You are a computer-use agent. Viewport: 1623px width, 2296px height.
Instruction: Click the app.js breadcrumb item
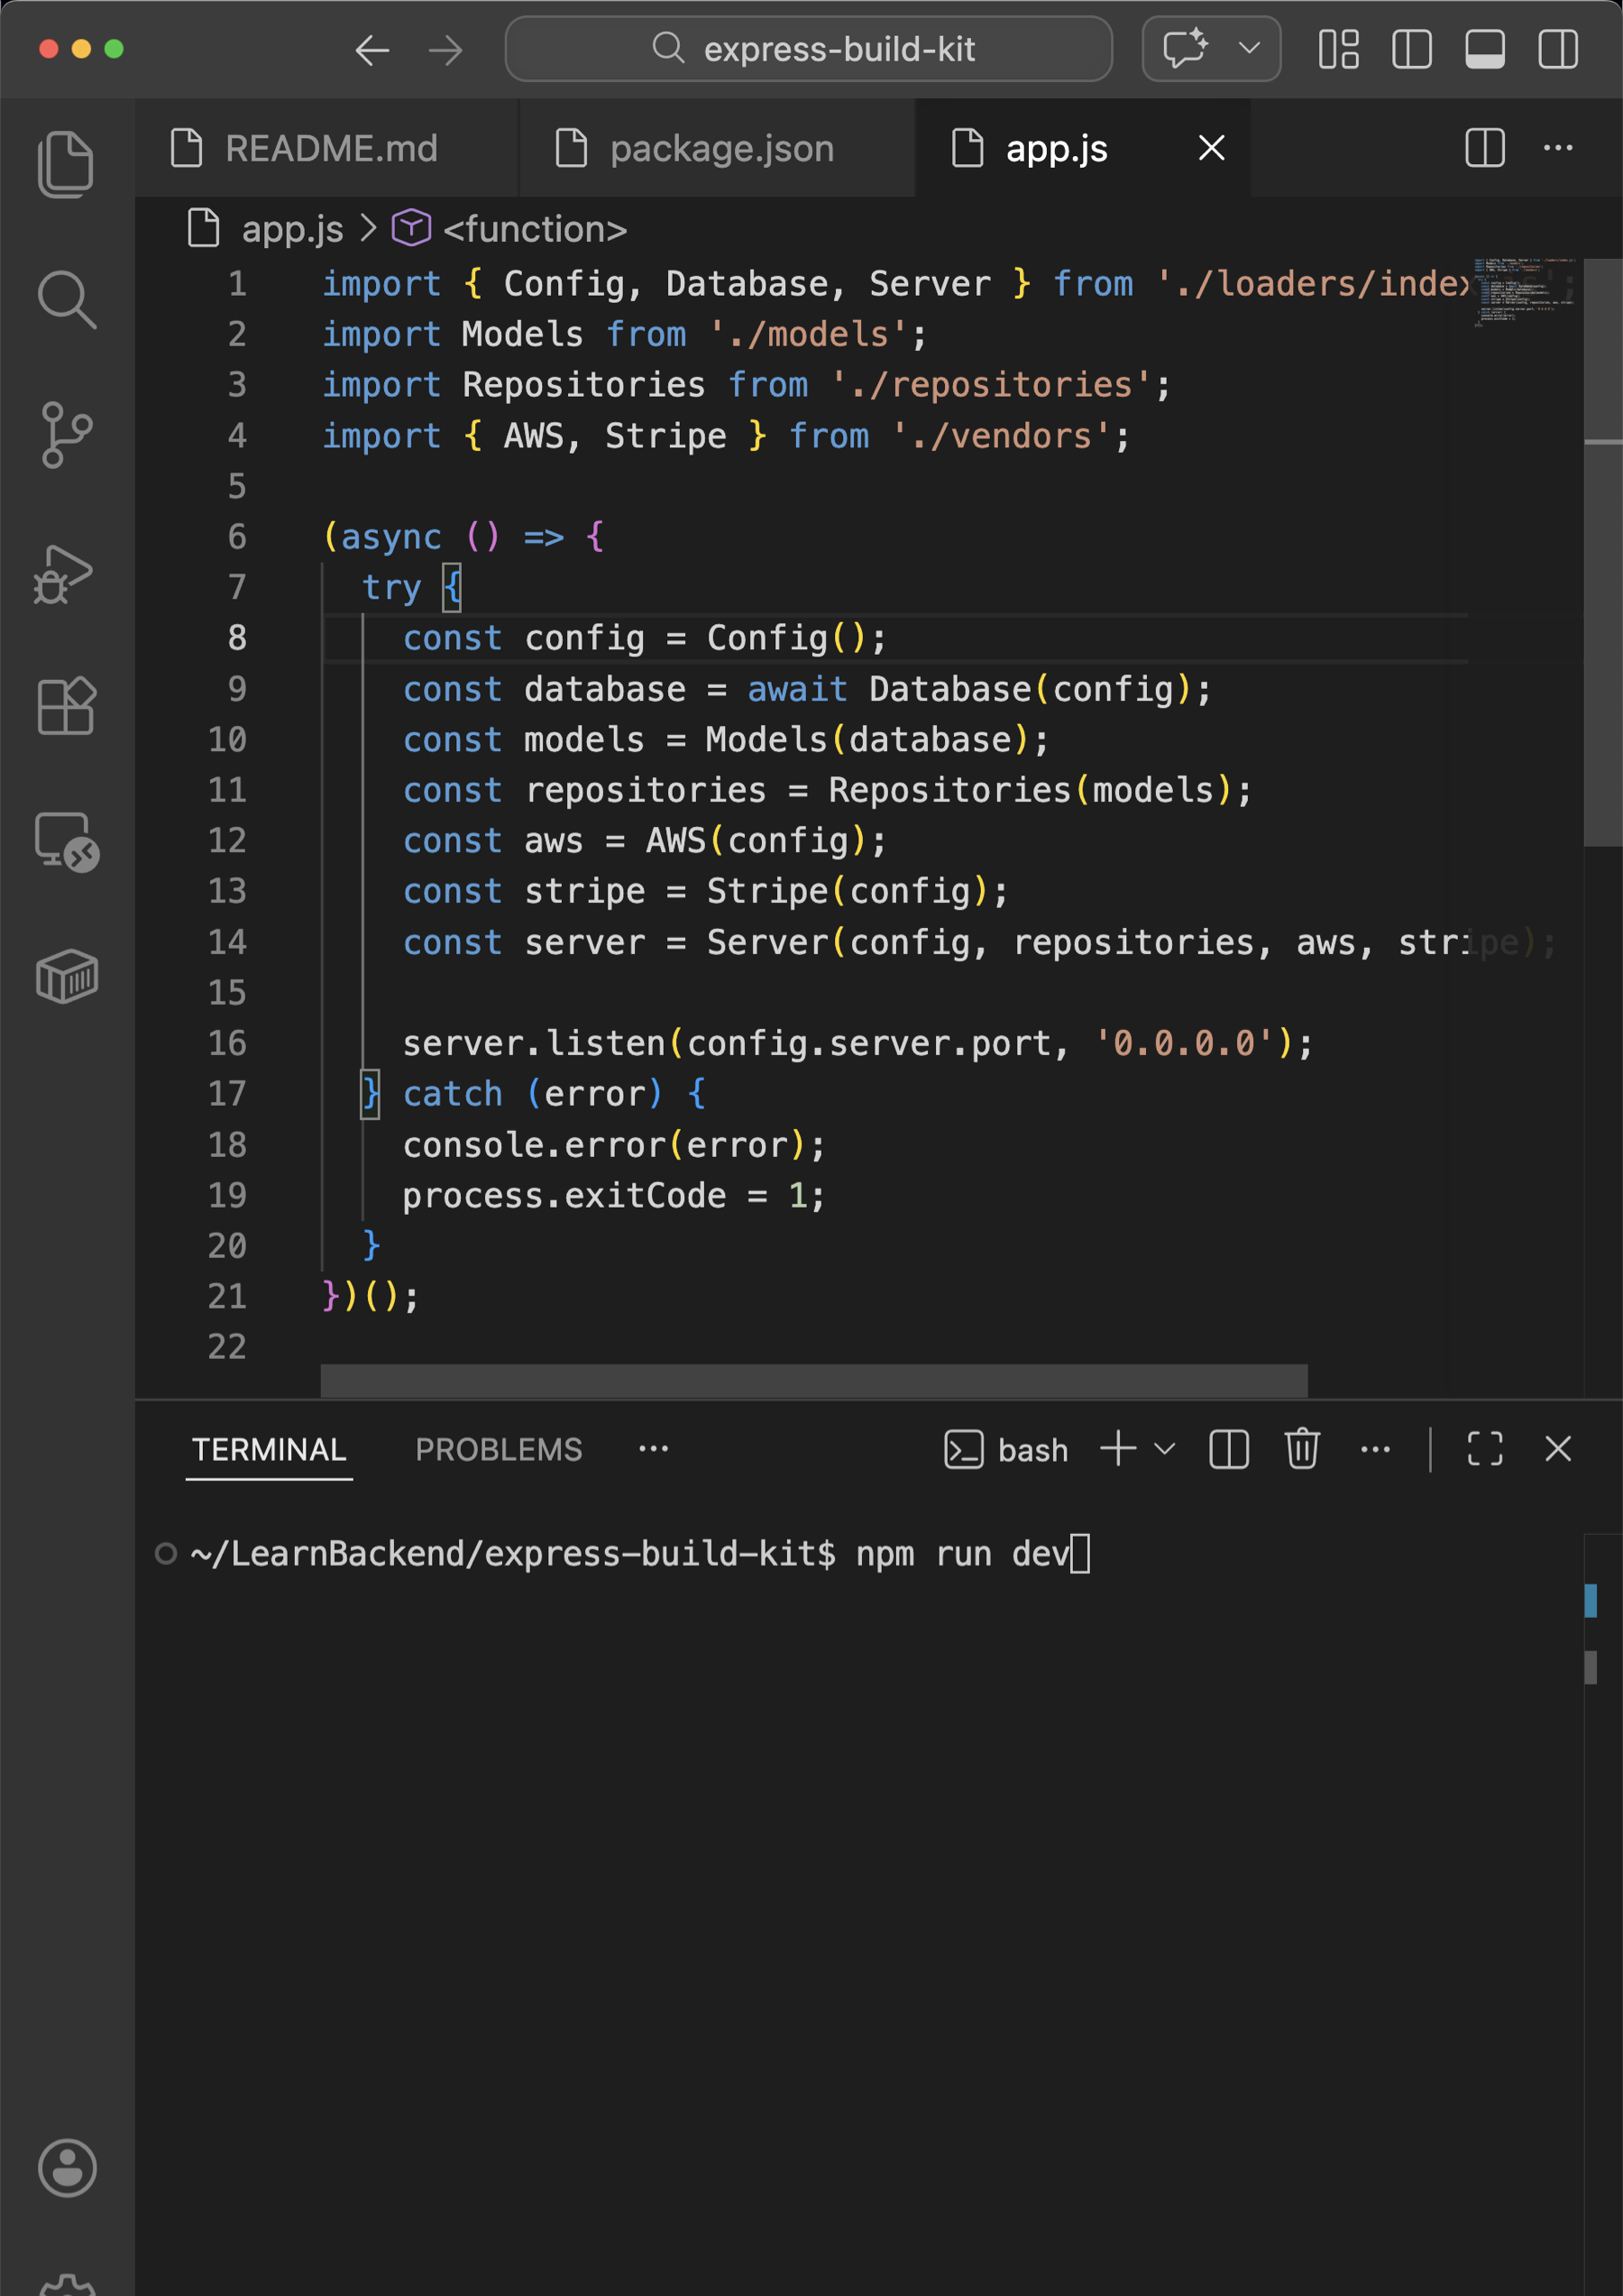click(x=292, y=229)
